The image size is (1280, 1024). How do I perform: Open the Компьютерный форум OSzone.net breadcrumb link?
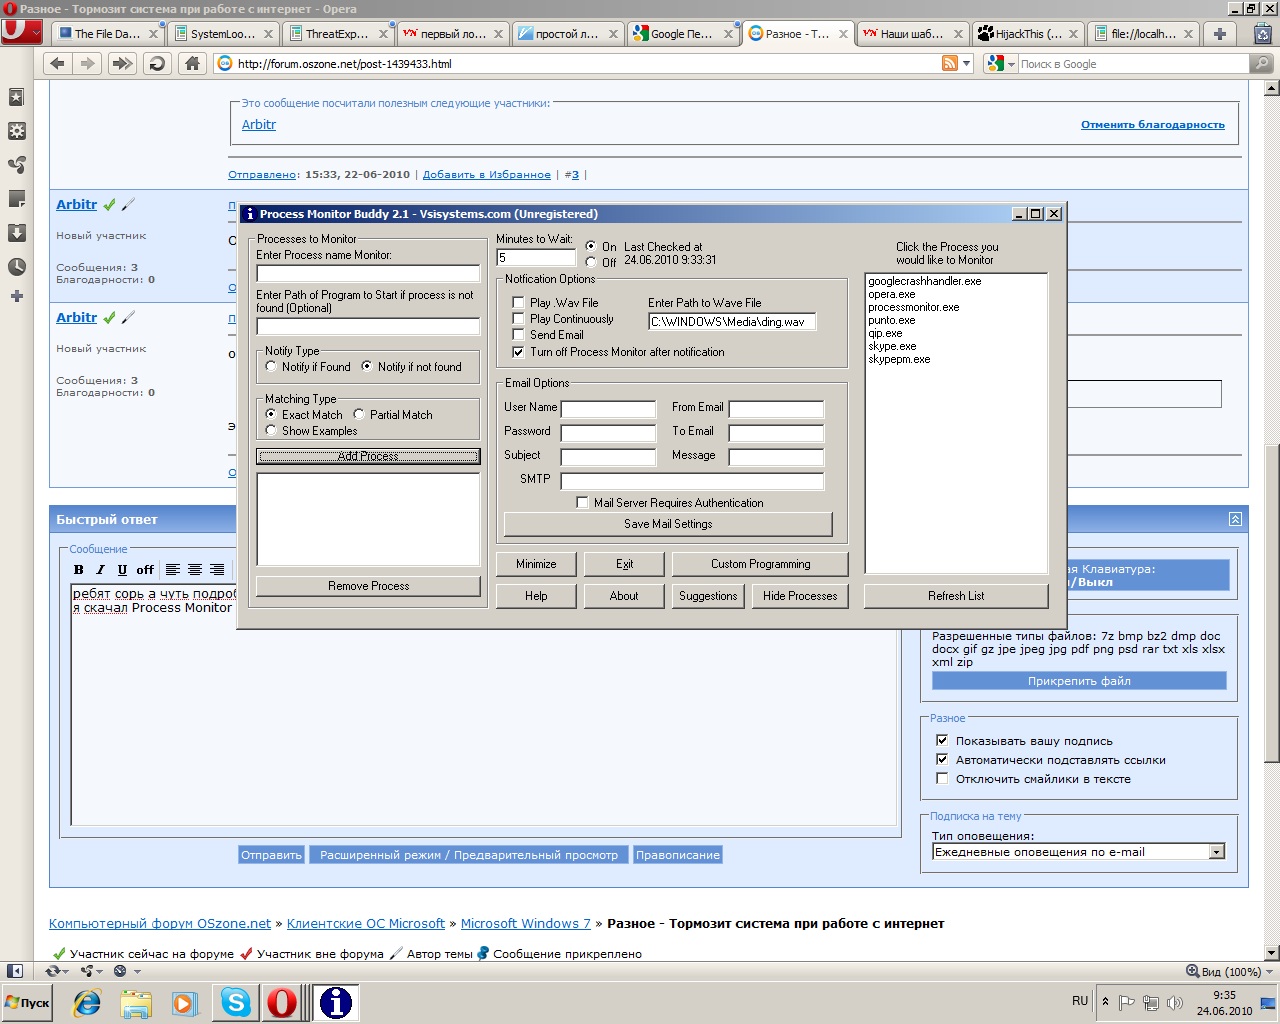pyautogui.click(x=160, y=924)
